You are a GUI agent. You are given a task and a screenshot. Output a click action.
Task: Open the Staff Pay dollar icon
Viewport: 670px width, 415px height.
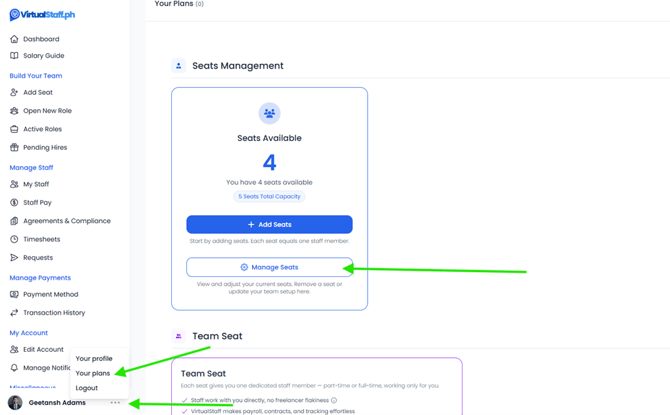(14, 203)
